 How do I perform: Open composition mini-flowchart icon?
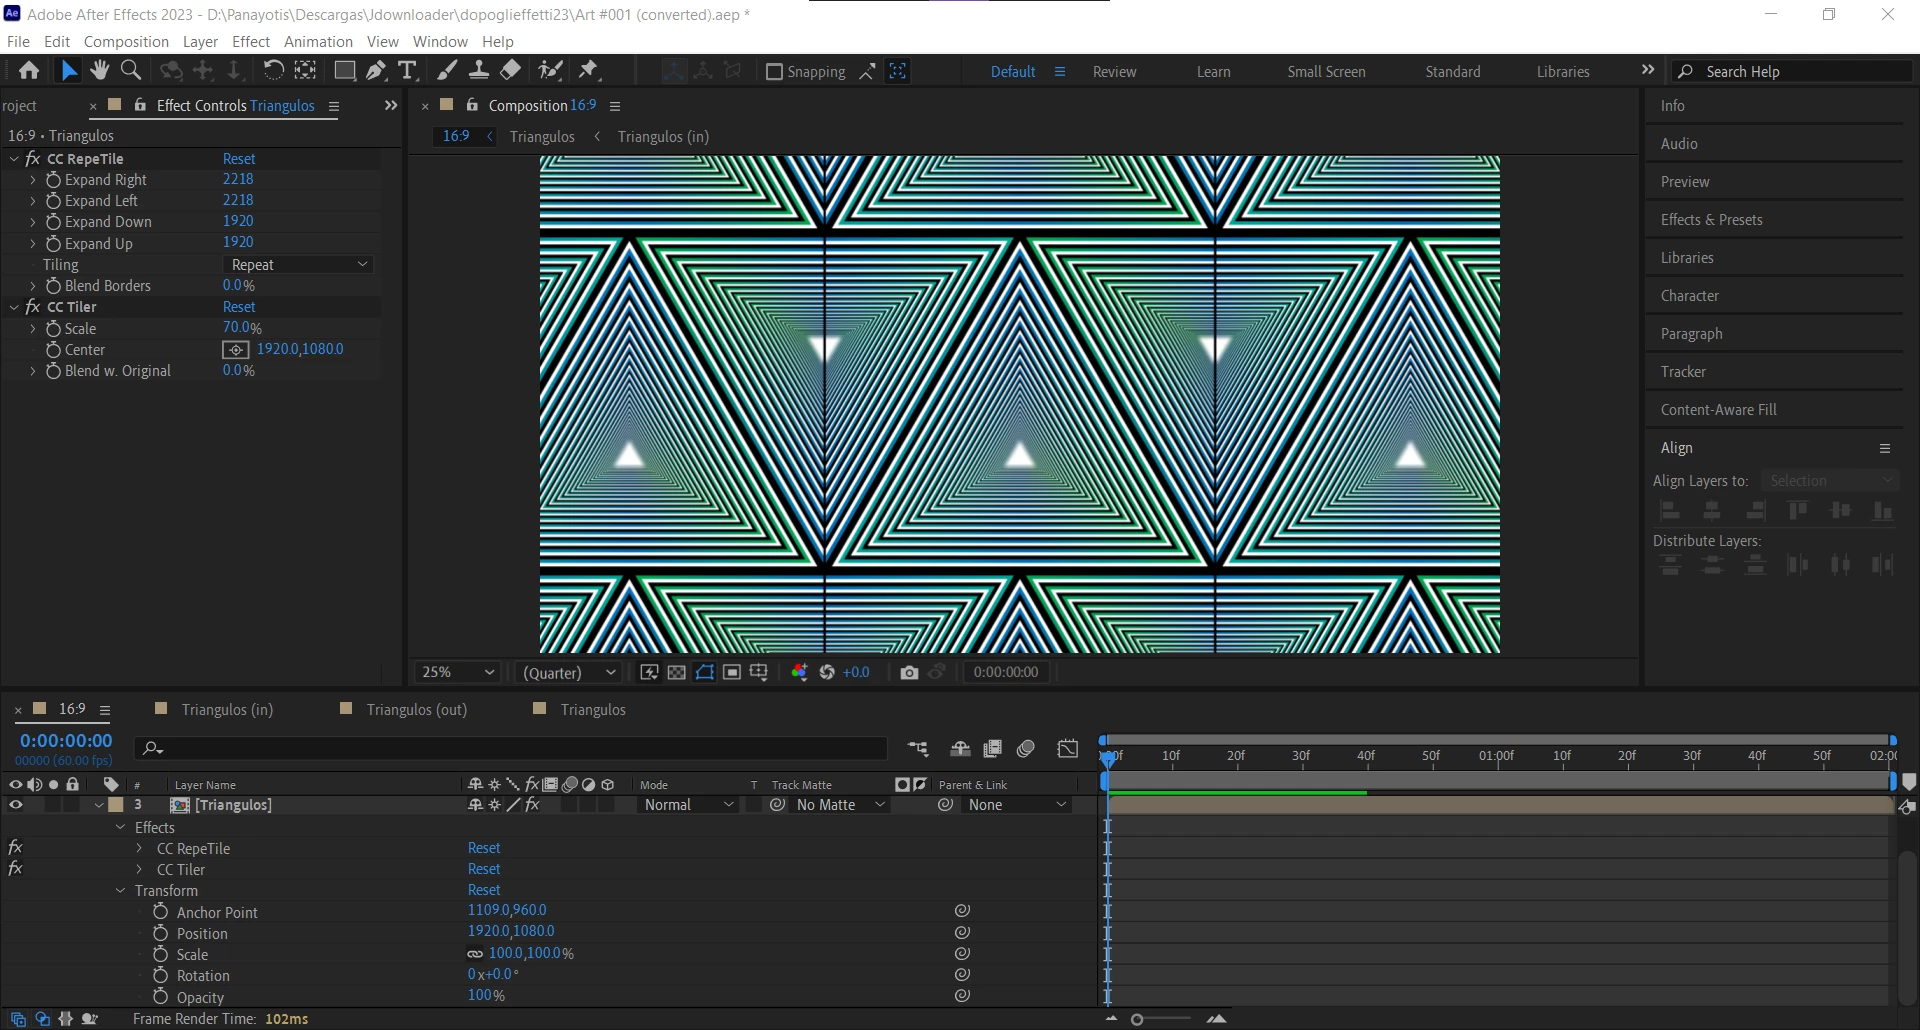[x=918, y=748]
